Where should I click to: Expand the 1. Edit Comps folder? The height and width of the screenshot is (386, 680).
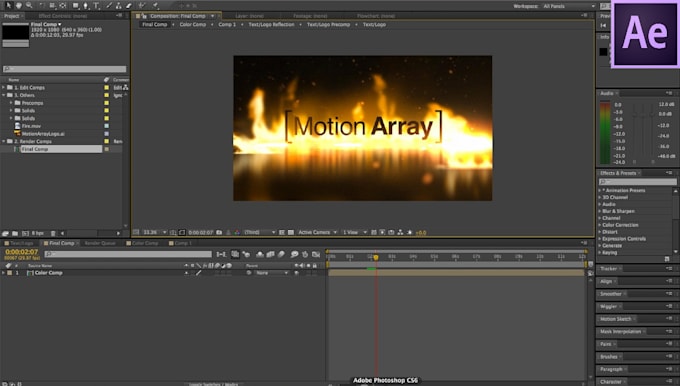4,88
